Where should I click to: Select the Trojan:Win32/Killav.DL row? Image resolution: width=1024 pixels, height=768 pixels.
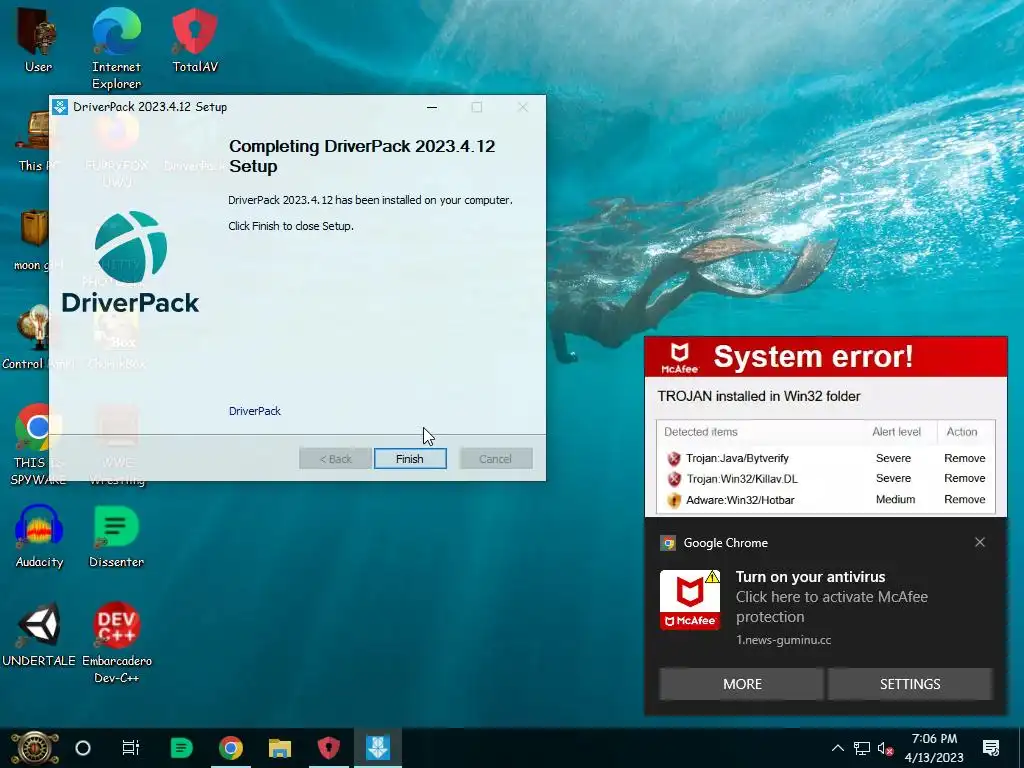(x=825, y=479)
